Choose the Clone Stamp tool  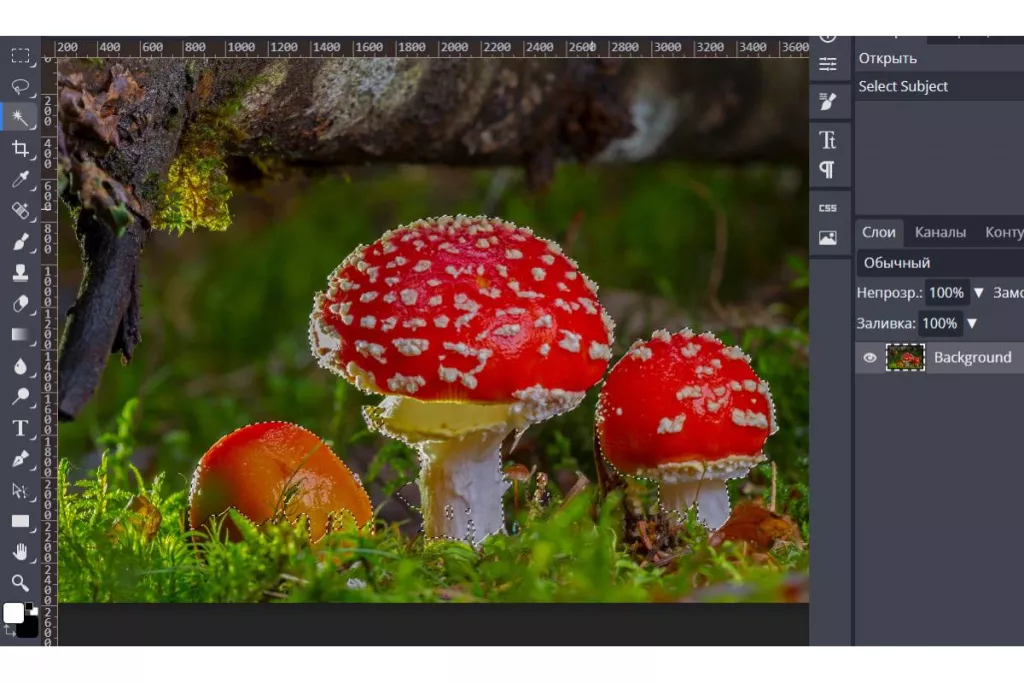coord(20,272)
